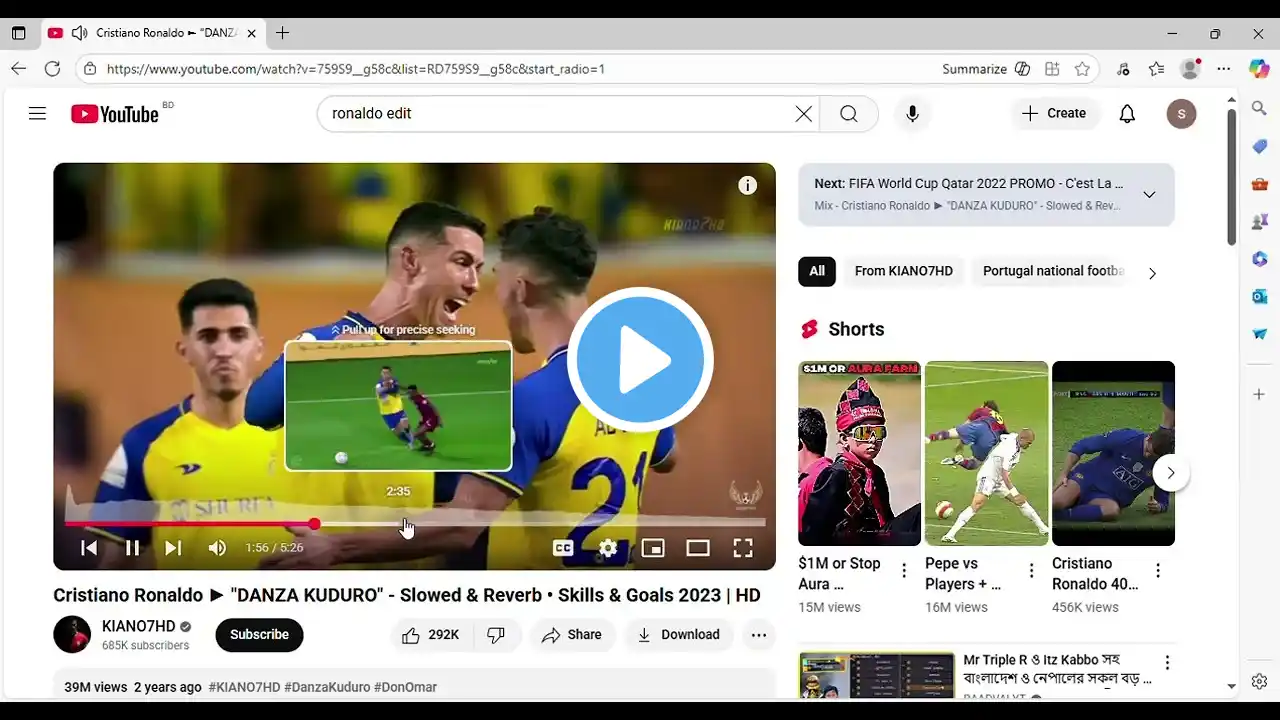1280x720 pixels.
Task: Open the Cristiano Ronaldo 40 short
Action: click(x=1113, y=453)
